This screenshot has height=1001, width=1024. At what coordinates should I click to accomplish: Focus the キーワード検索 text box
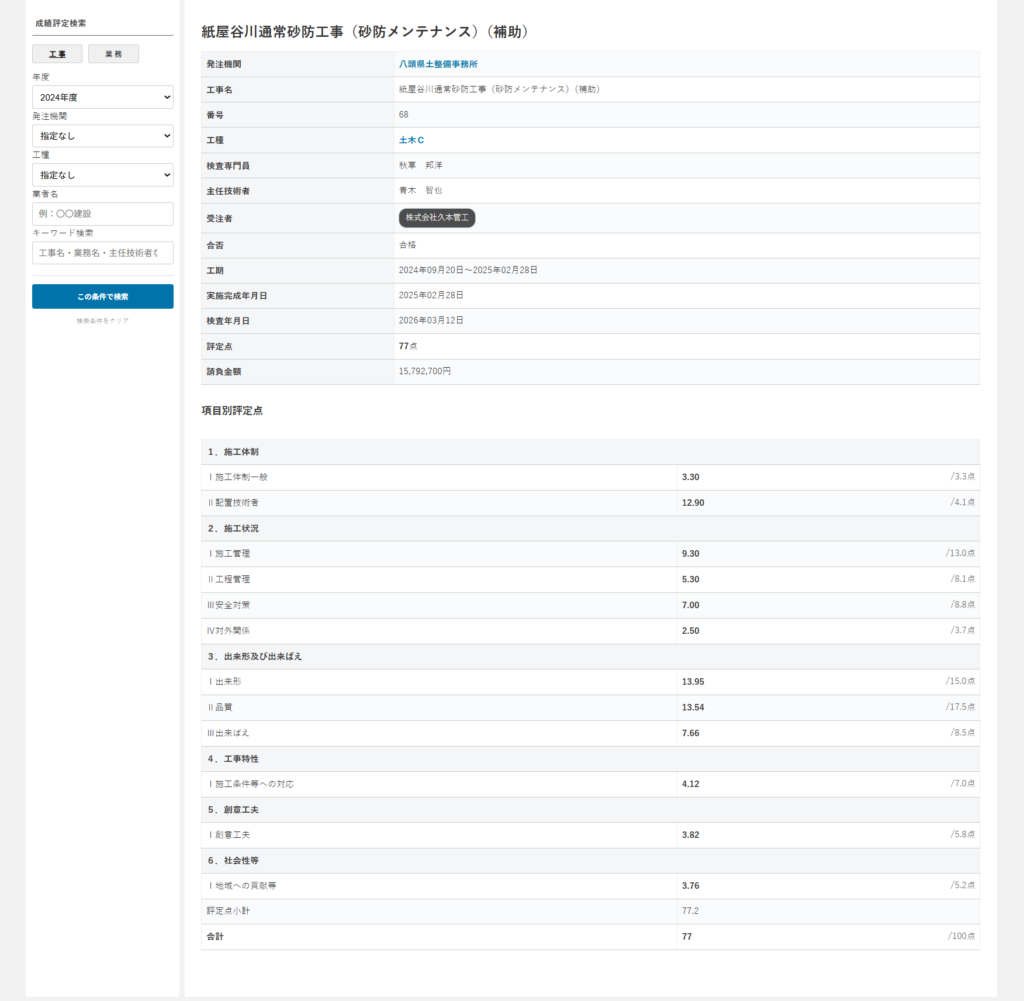pyautogui.click(x=102, y=253)
